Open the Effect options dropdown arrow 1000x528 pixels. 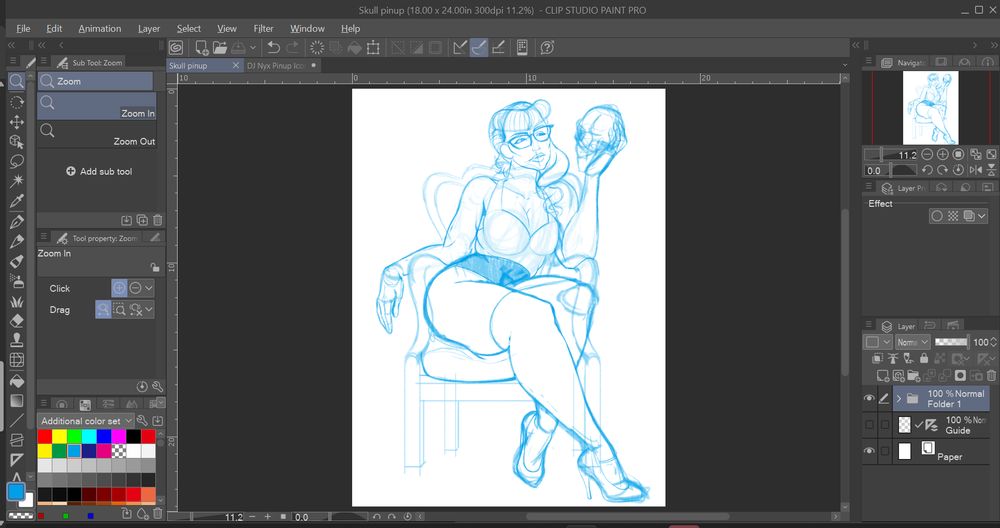[x=982, y=216]
